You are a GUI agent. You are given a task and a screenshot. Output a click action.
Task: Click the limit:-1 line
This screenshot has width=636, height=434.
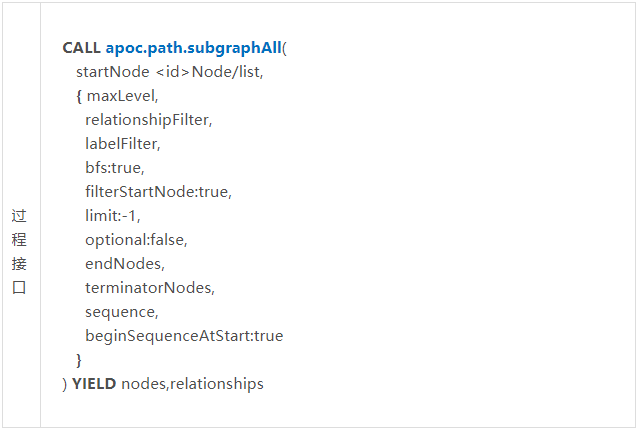click(x=113, y=216)
